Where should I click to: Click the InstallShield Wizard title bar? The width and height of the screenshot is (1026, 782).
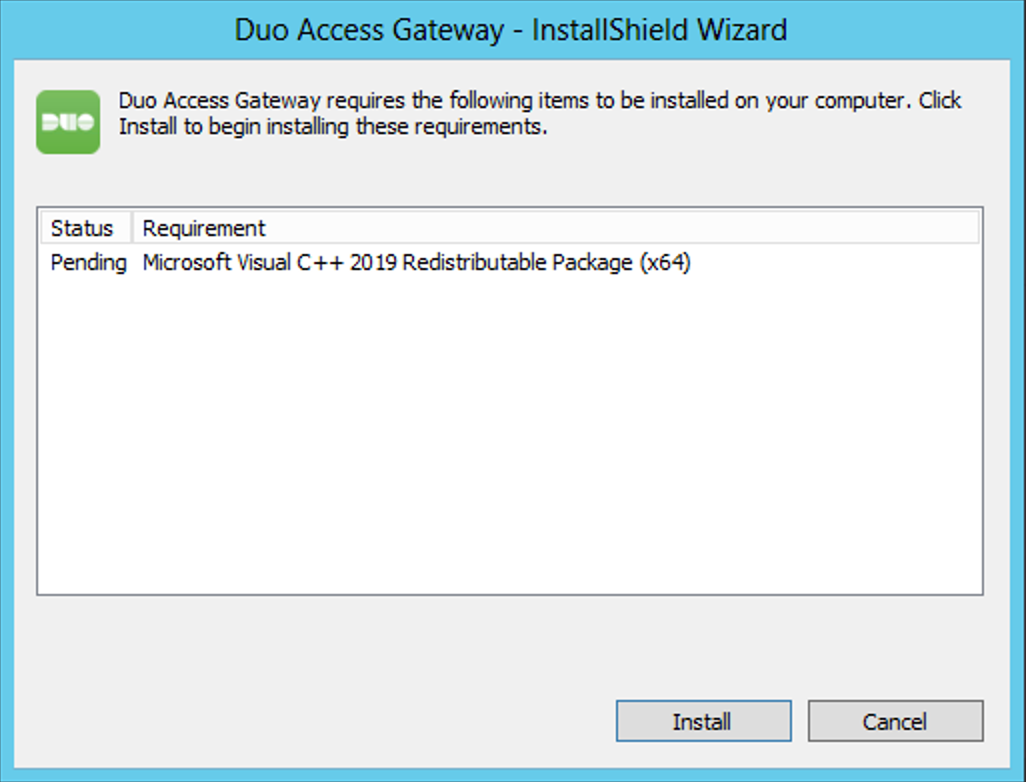[x=513, y=30]
